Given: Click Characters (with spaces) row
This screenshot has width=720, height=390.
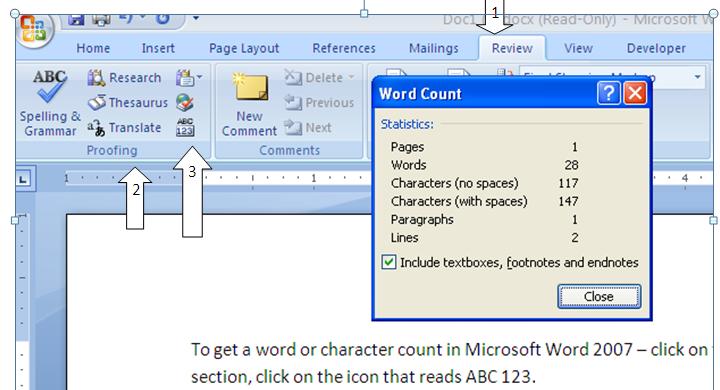Looking at the screenshot, I should tap(484, 201).
